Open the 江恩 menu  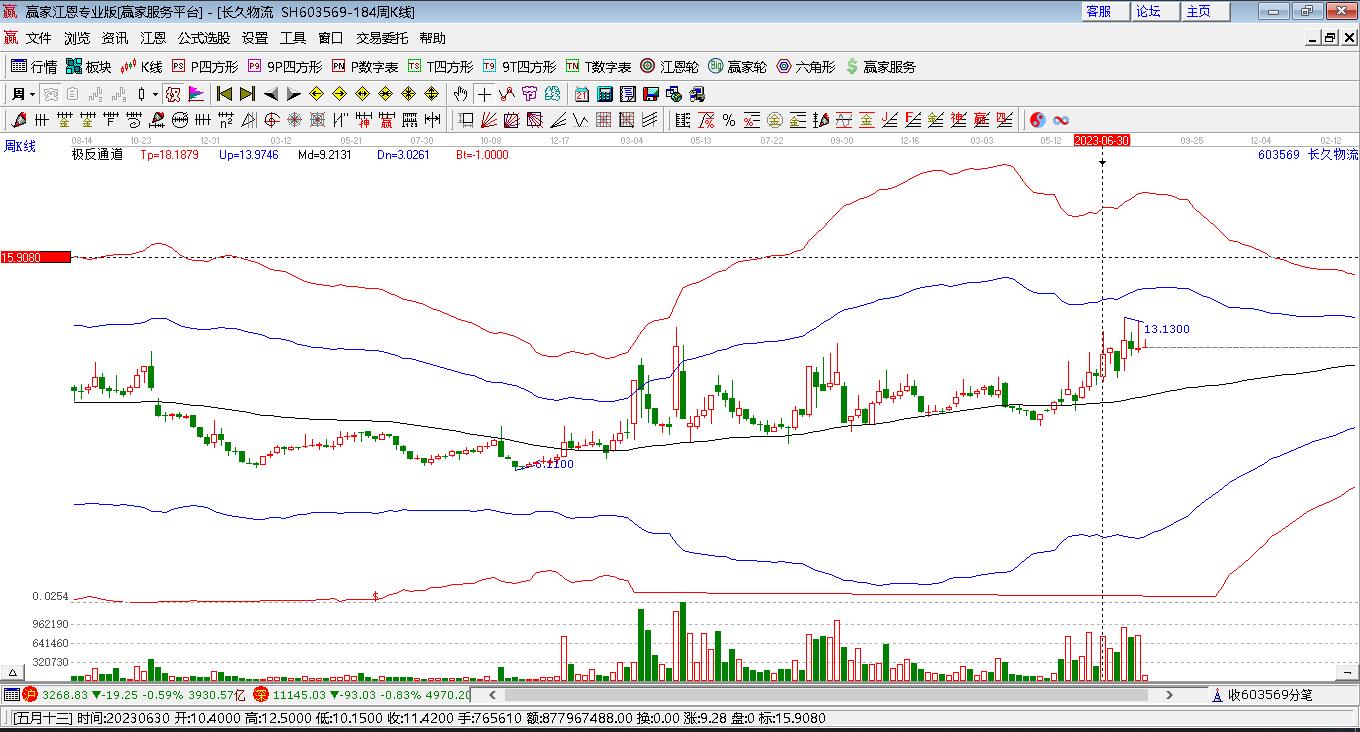pos(153,38)
